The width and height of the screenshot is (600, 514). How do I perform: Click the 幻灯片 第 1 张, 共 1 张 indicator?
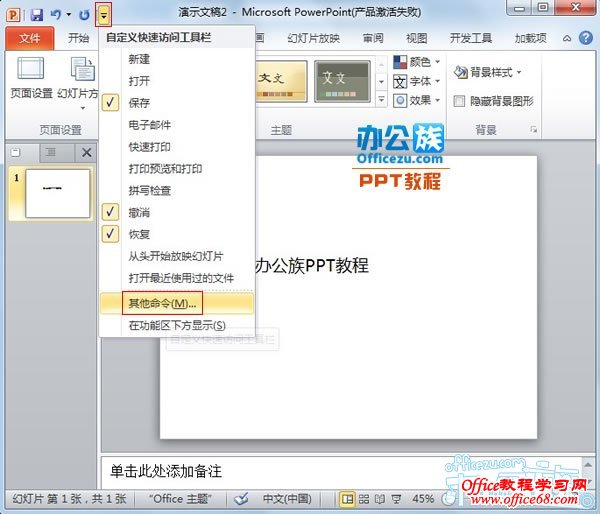pos(69,499)
